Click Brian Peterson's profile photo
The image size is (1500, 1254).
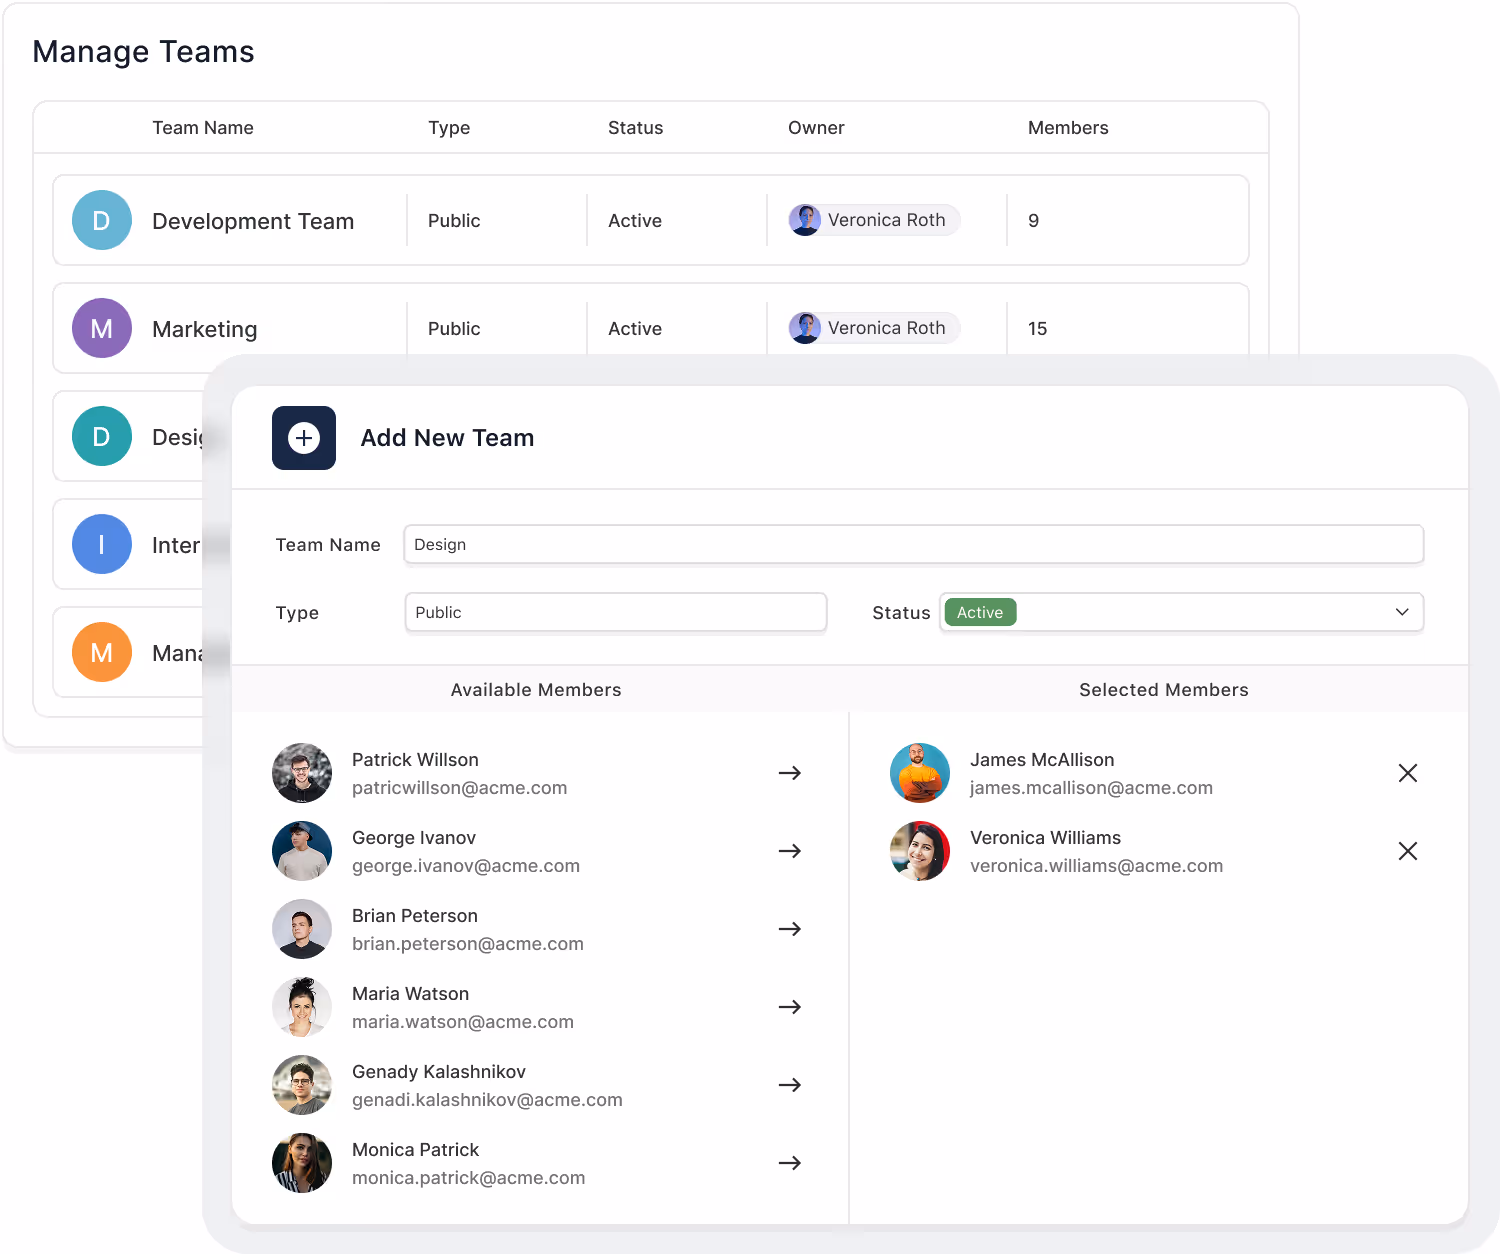point(302,929)
